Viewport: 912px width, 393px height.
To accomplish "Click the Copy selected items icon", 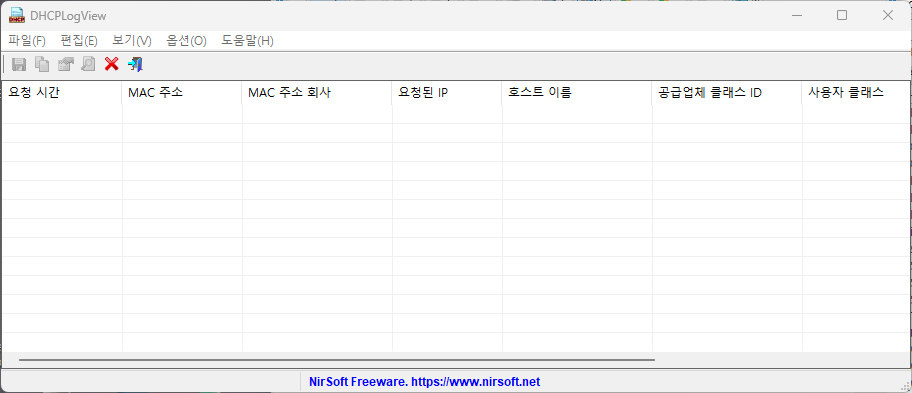I will click(42, 64).
